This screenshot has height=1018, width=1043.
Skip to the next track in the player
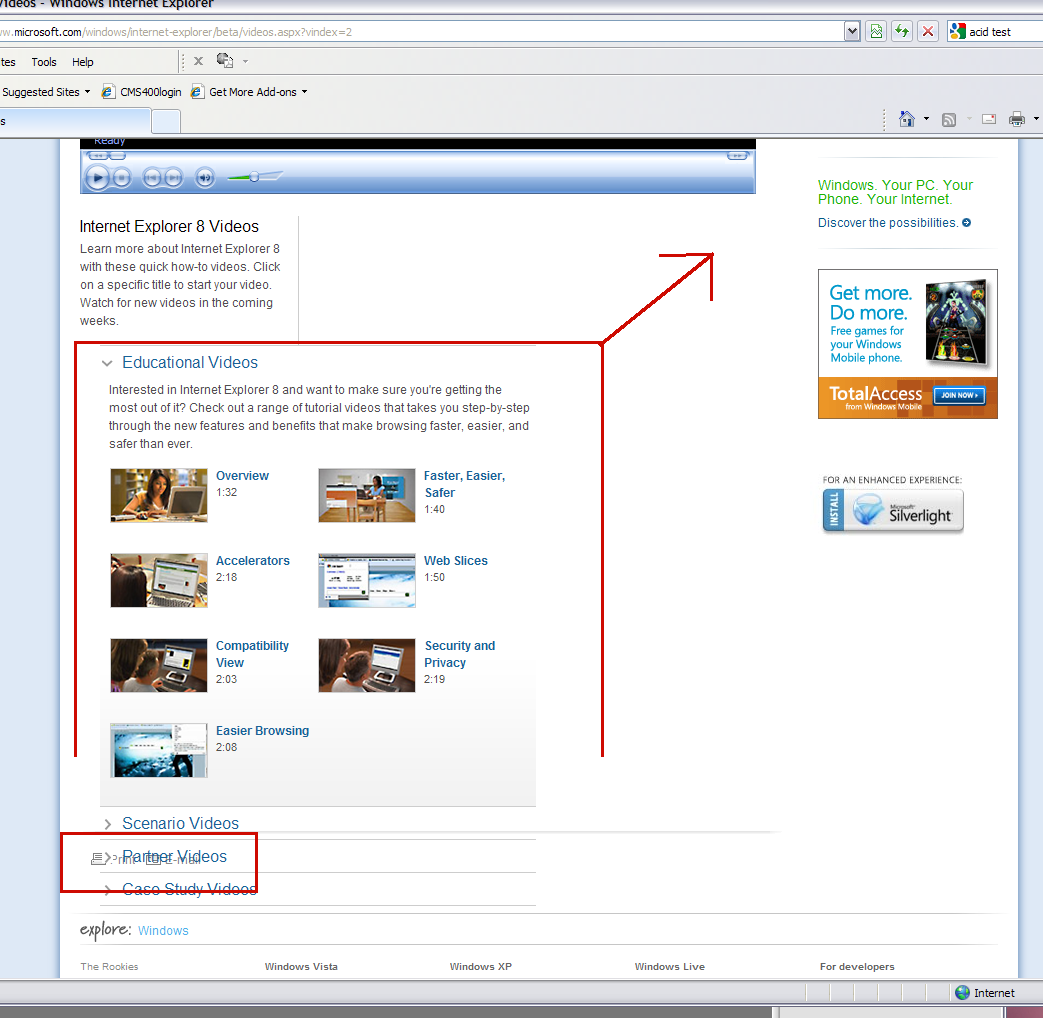coord(173,178)
